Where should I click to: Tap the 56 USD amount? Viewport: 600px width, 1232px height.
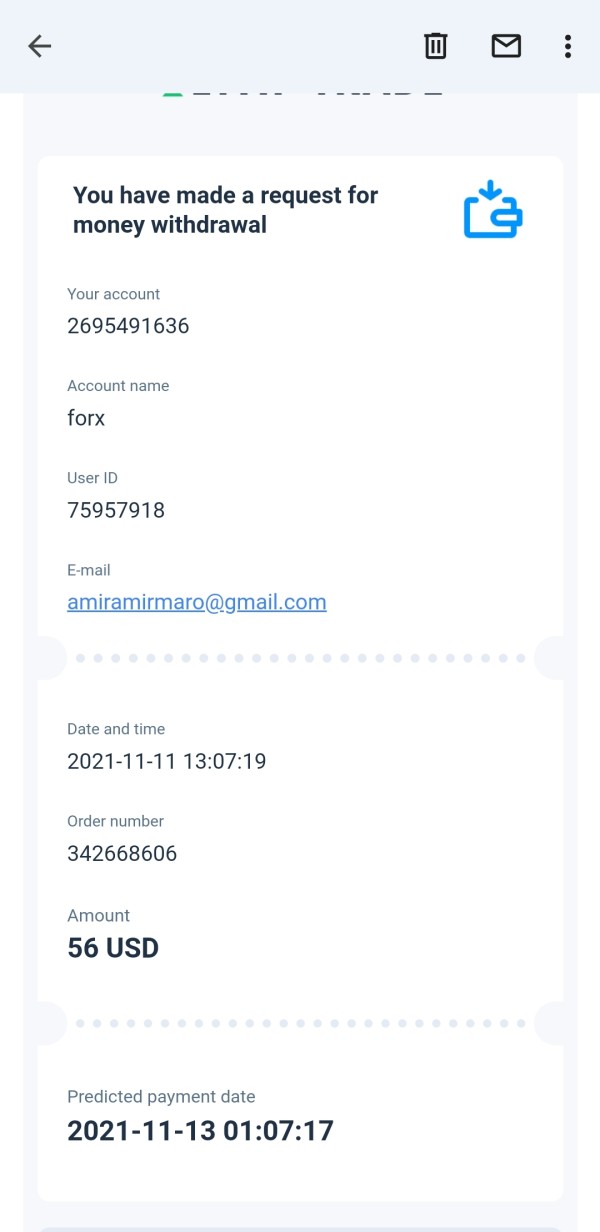[113, 948]
